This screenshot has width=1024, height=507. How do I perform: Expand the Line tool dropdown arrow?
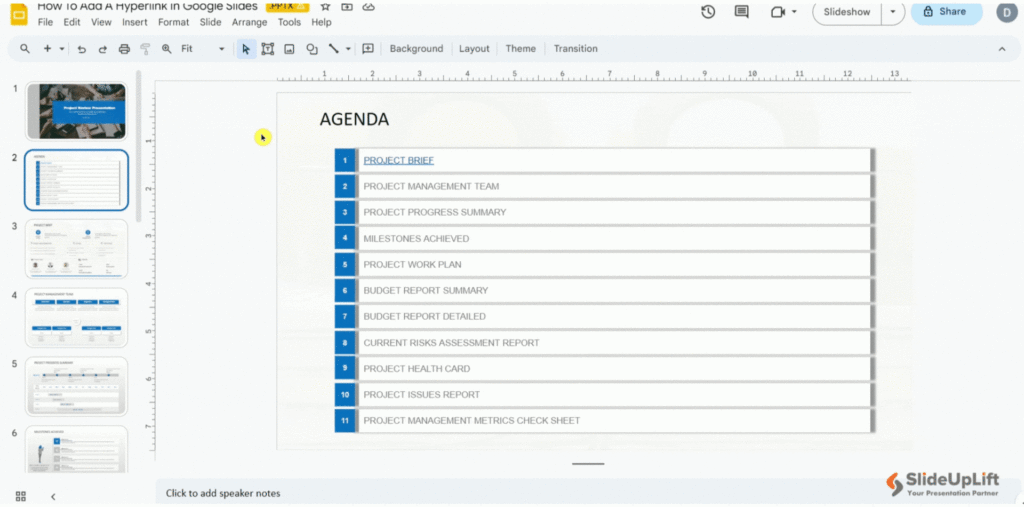click(348, 48)
